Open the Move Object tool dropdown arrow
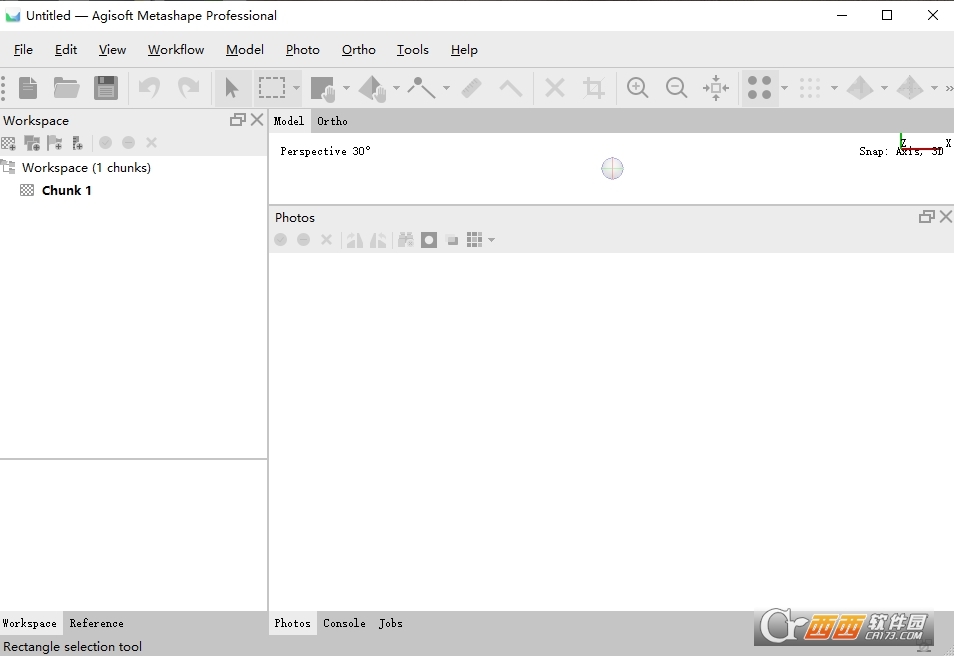Image resolution: width=954 pixels, height=656 pixels. [x=396, y=88]
